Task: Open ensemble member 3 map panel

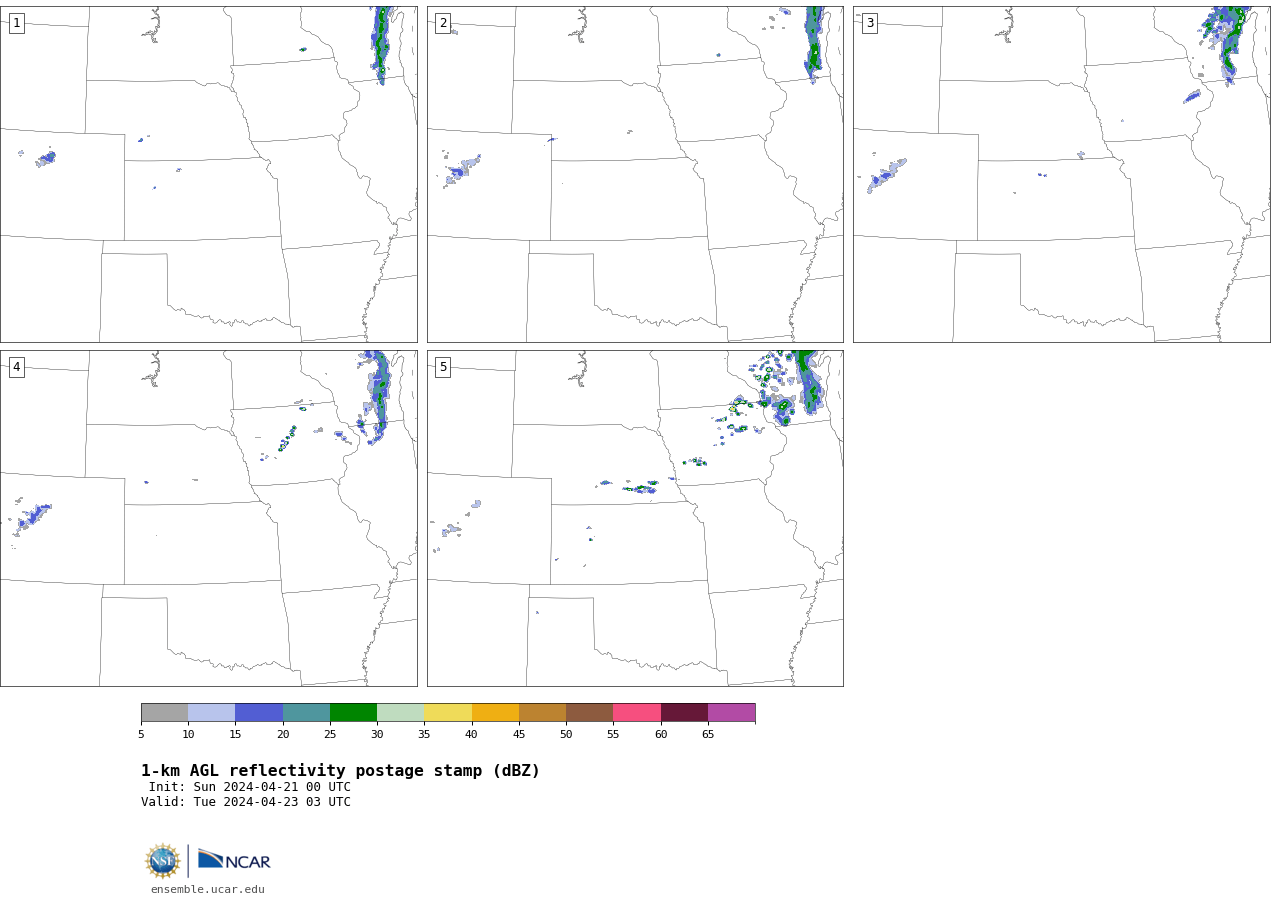Action: pyautogui.click(x=1061, y=174)
